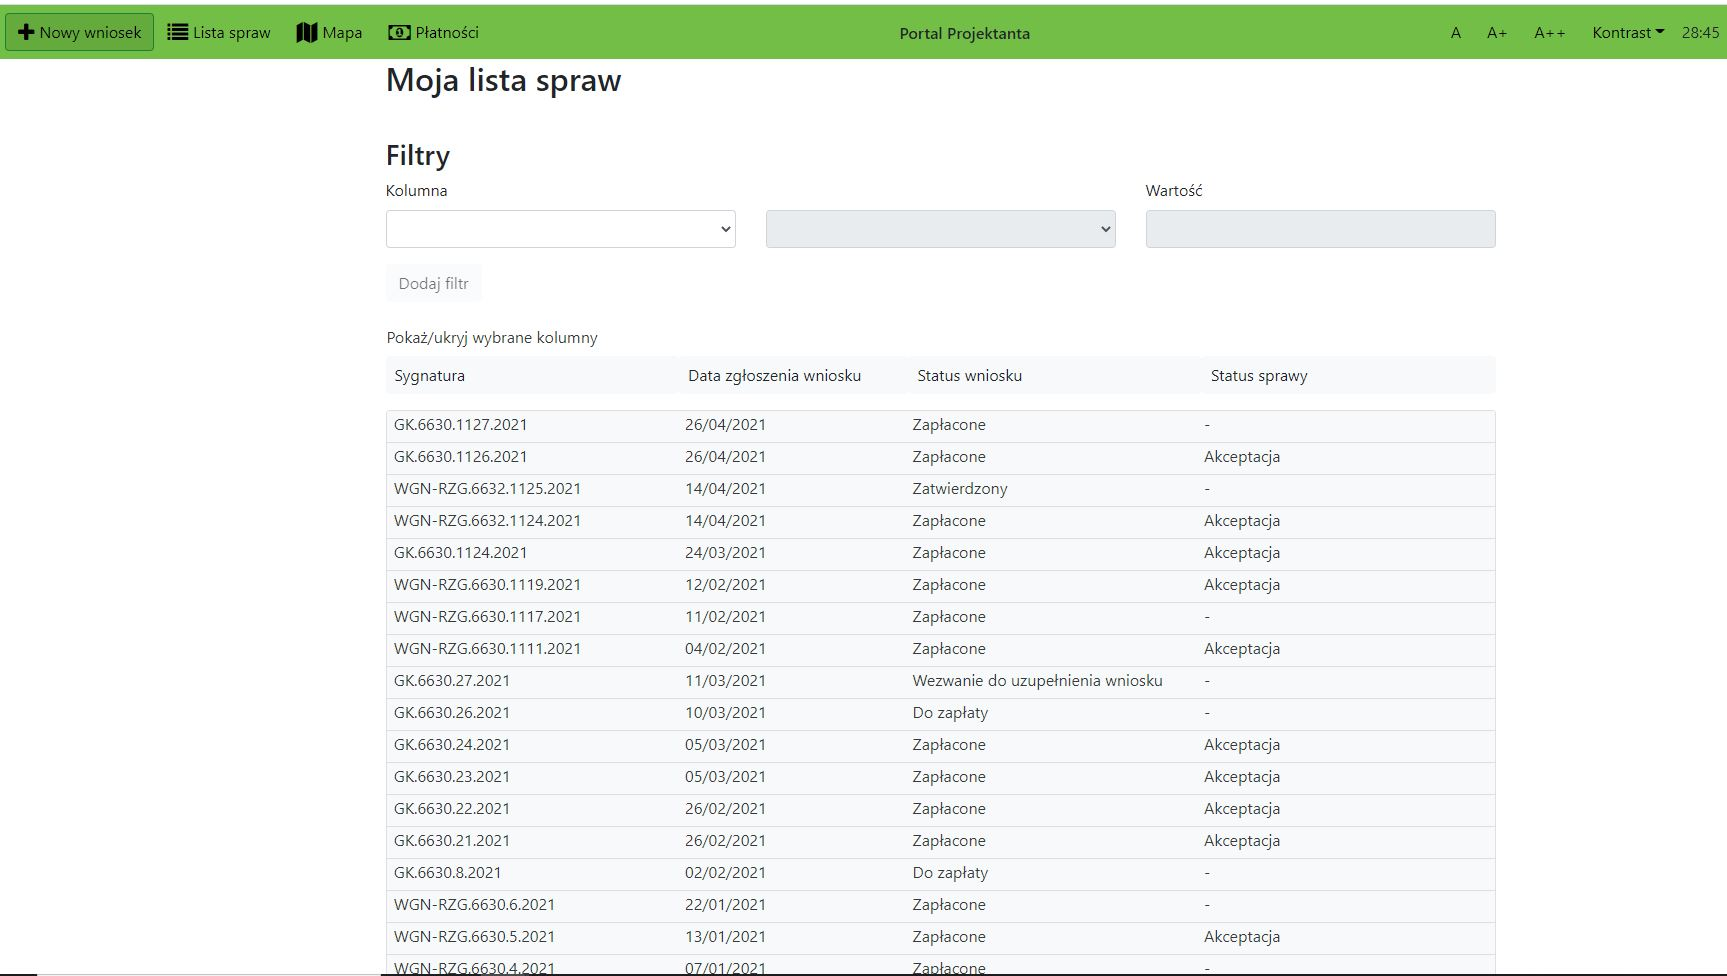This screenshot has width=1727, height=976.
Task: Sort by Sygnatura column header
Action: point(429,376)
